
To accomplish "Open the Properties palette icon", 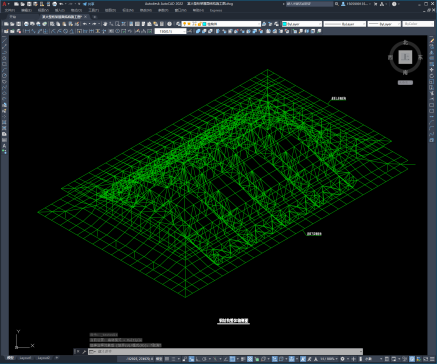I will [131, 24].
